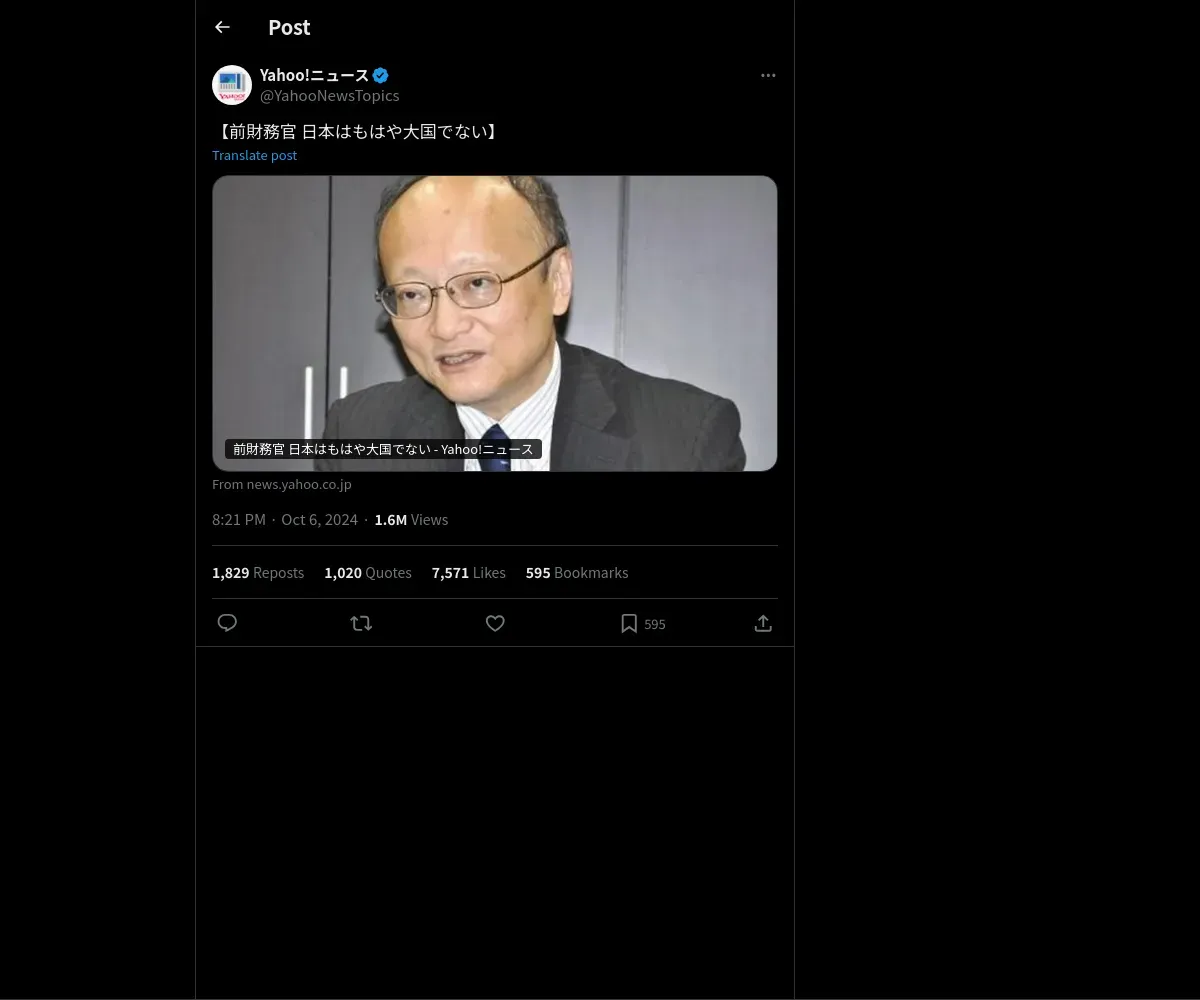
Task: Bookmark the post with bookmark icon
Action: (629, 623)
